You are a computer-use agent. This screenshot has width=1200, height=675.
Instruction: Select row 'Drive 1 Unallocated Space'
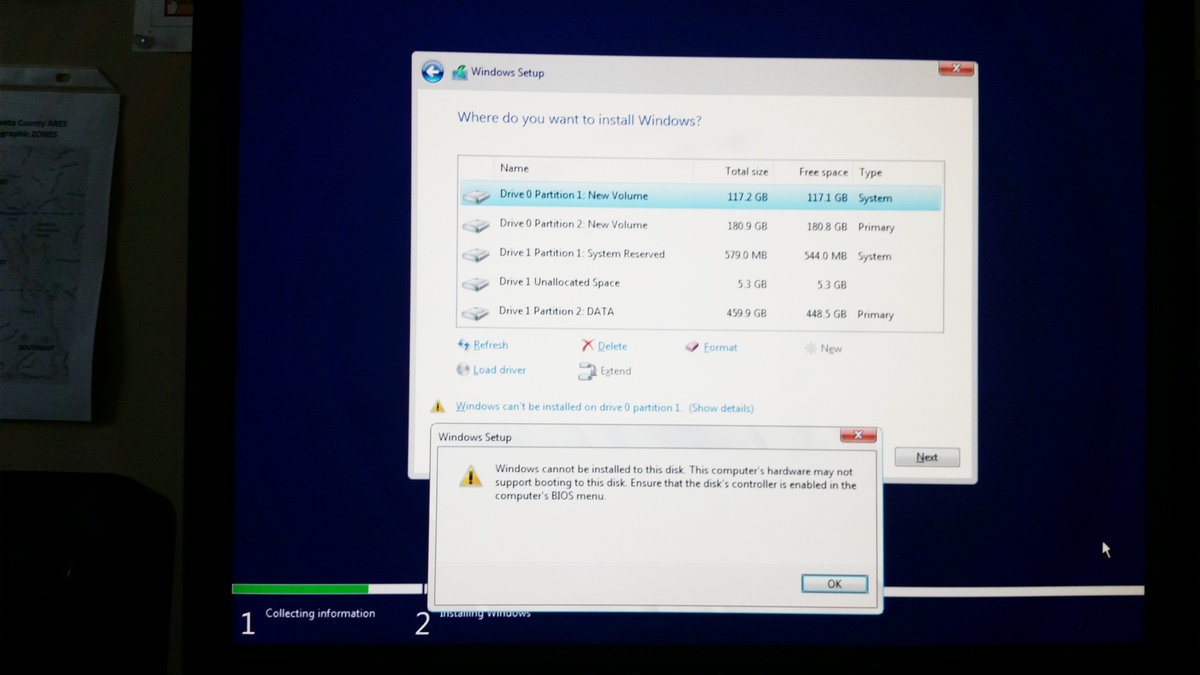(700, 284)
